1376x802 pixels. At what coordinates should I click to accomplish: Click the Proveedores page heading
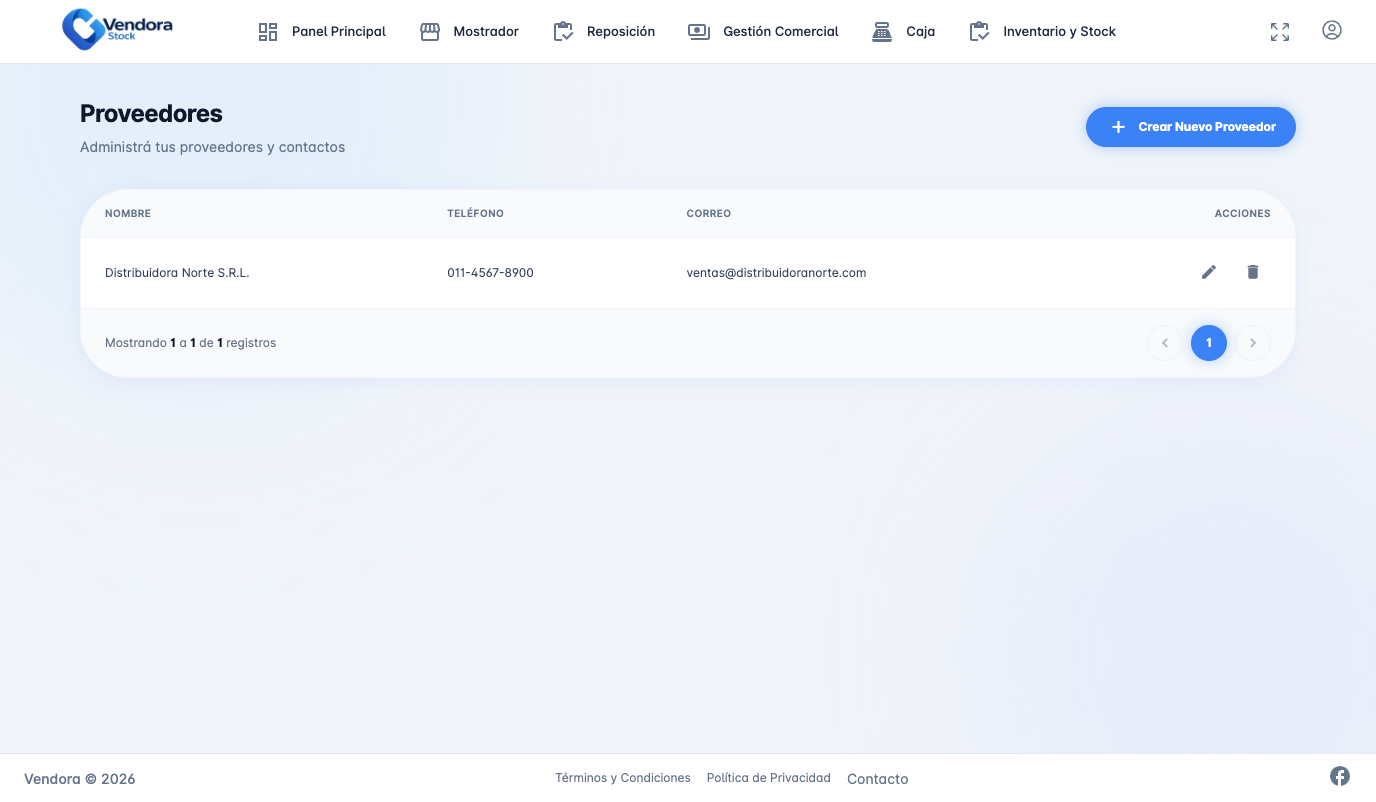[151, 114]
